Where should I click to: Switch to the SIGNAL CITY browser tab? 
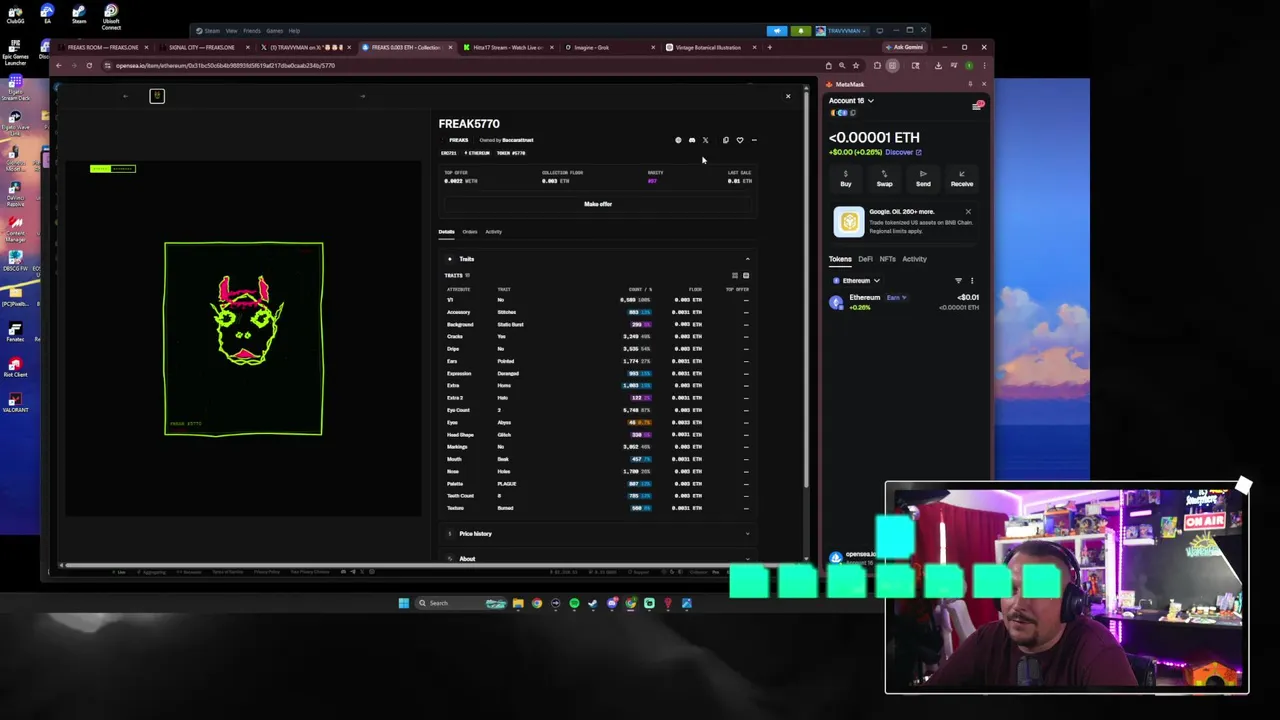pos(203,47)
